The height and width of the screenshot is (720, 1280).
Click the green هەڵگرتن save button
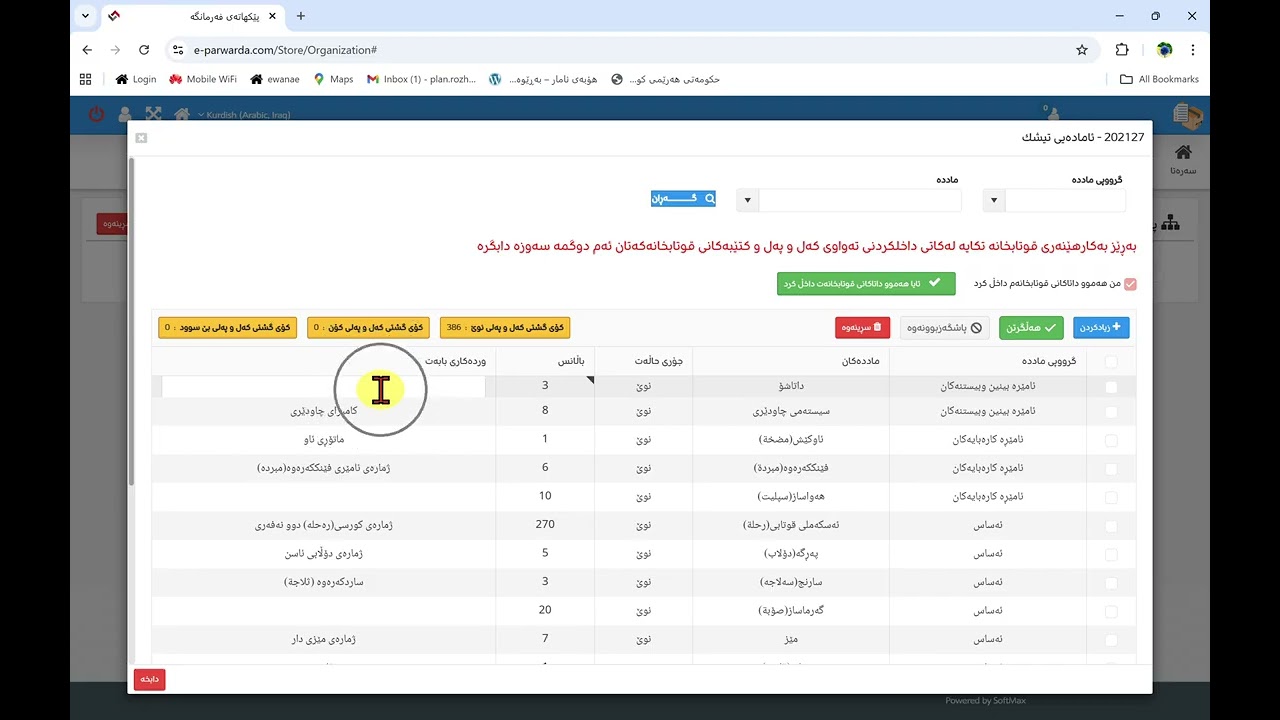coord(1031,327)
